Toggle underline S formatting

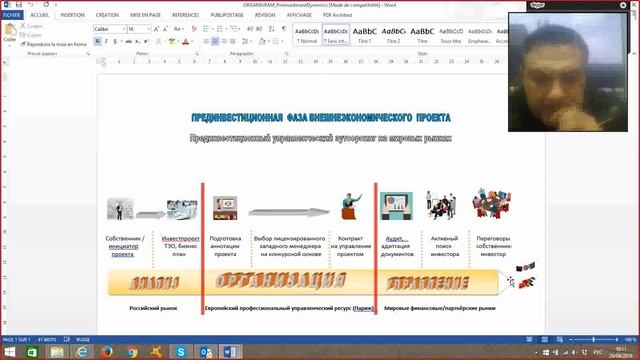115,41
